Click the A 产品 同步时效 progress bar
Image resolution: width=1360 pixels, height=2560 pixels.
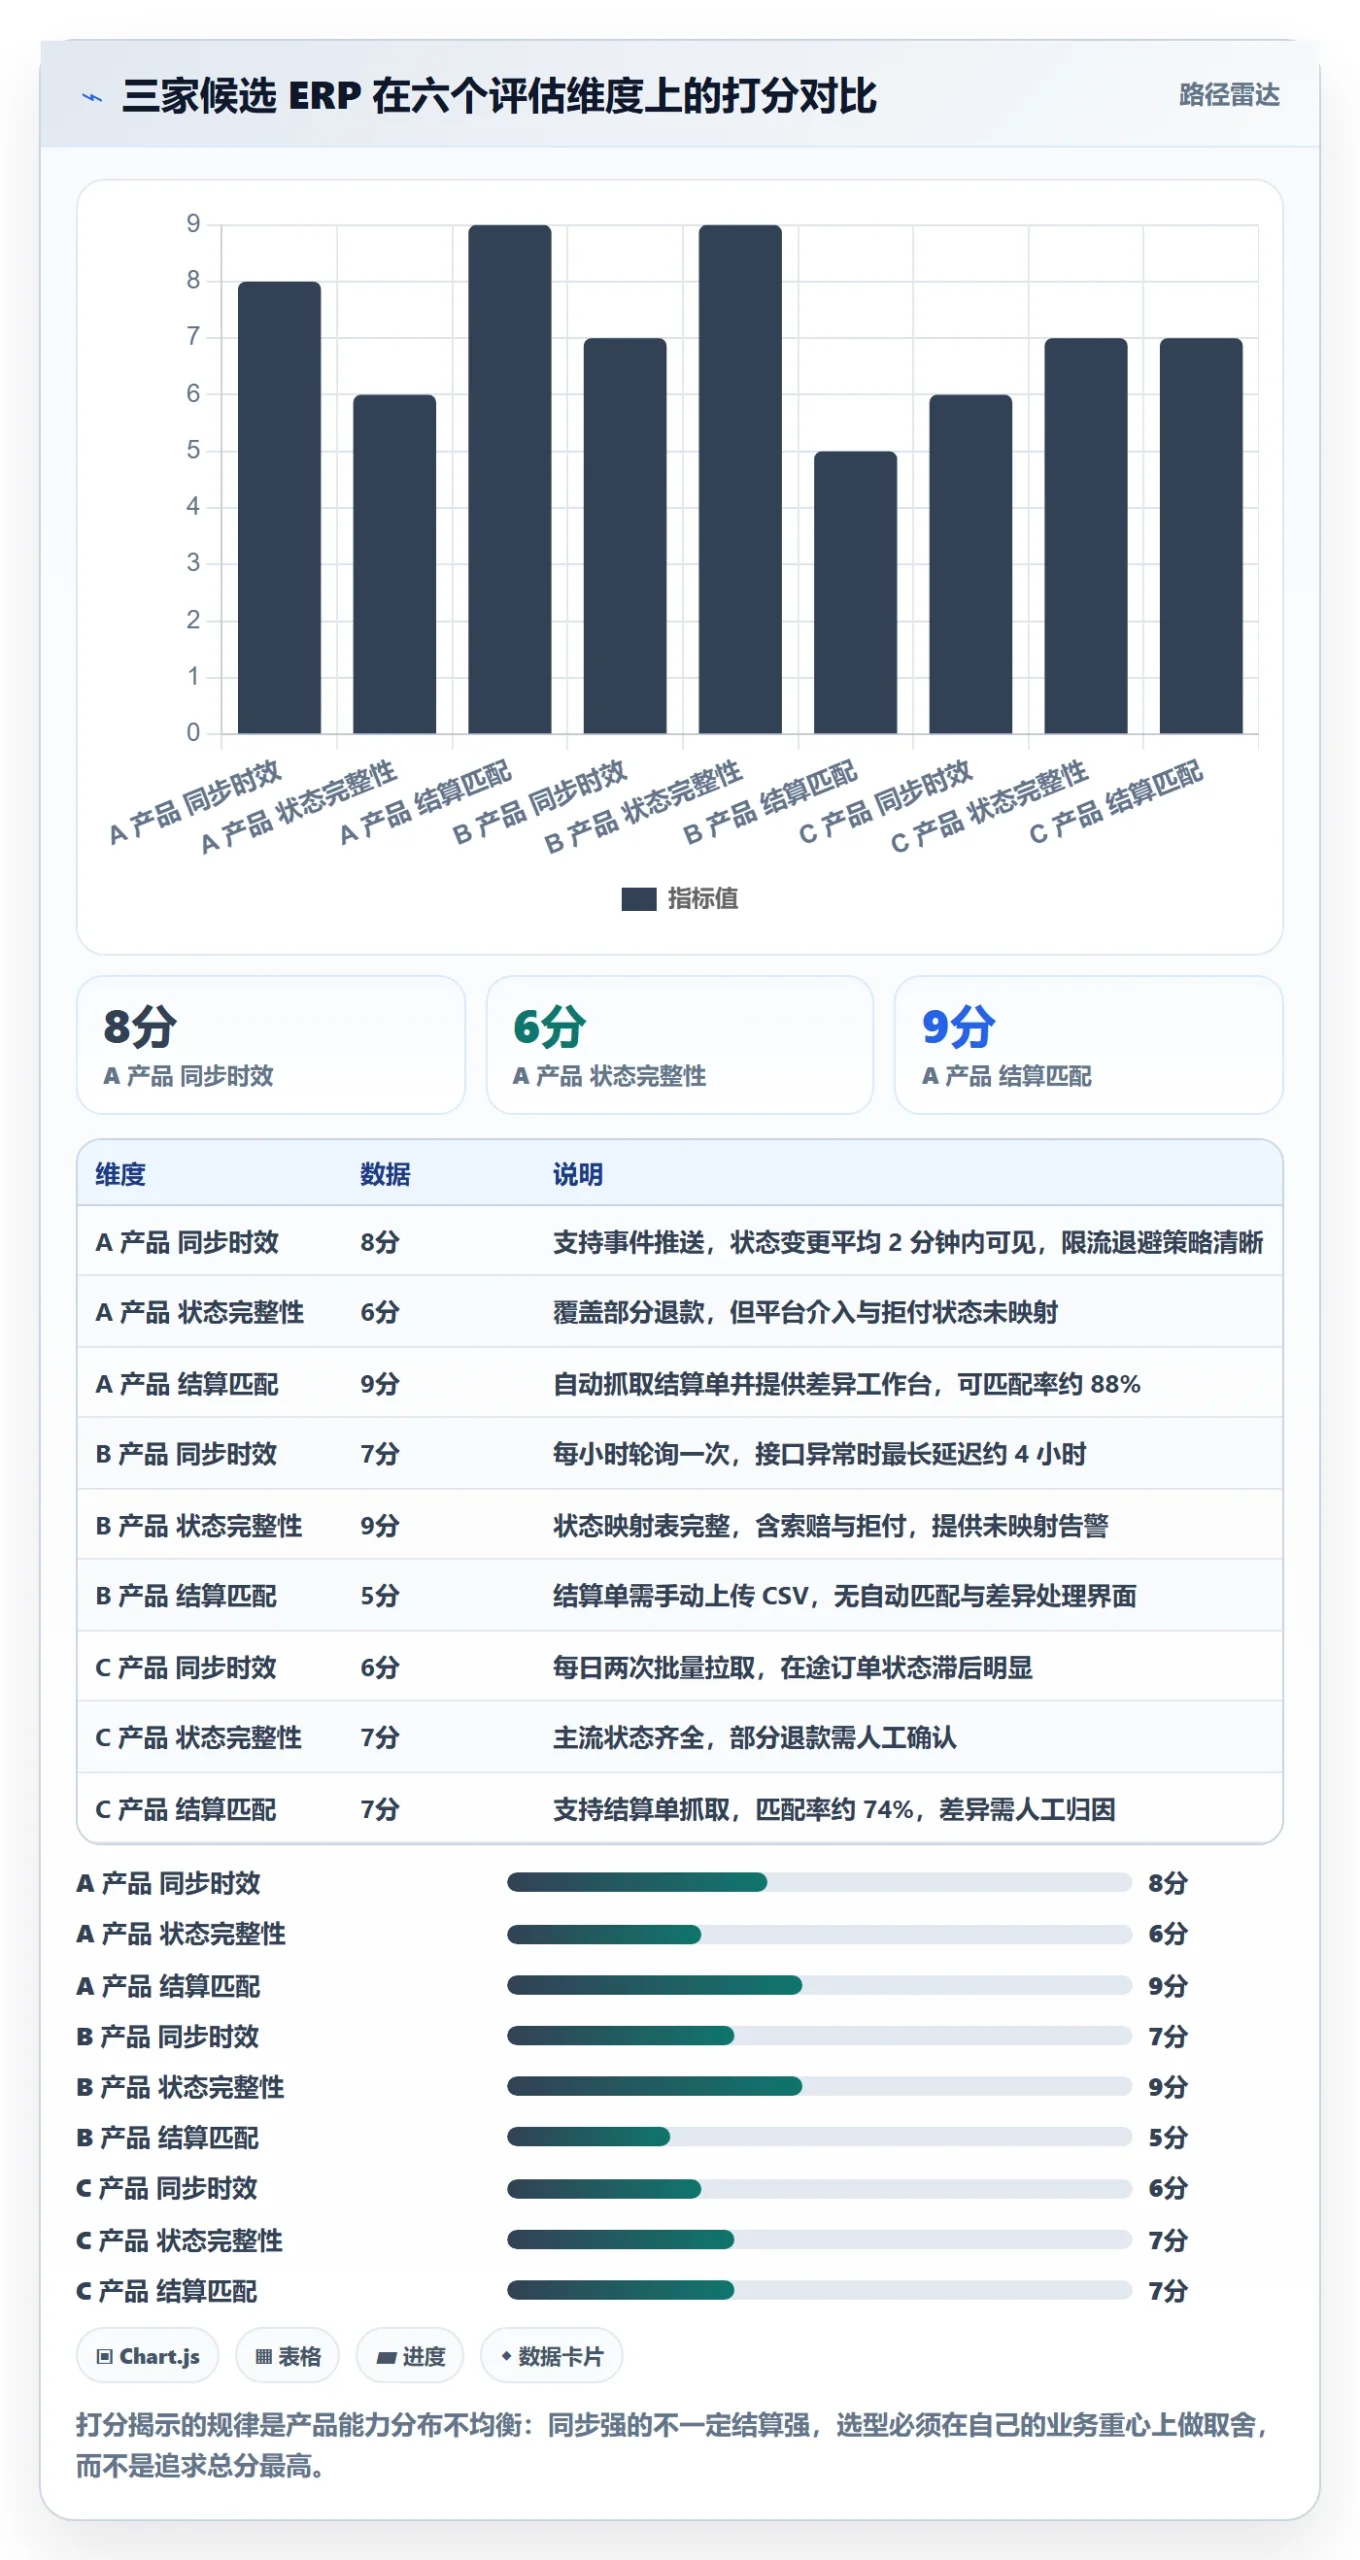819,1882
